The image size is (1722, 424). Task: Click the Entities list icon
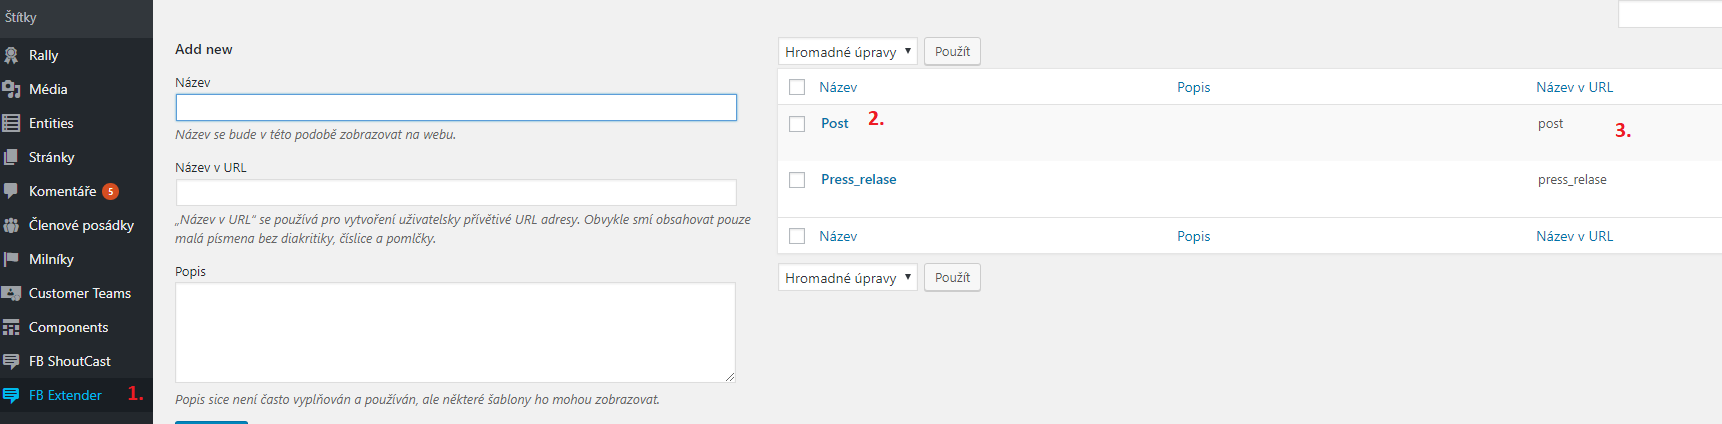(11, 124)
